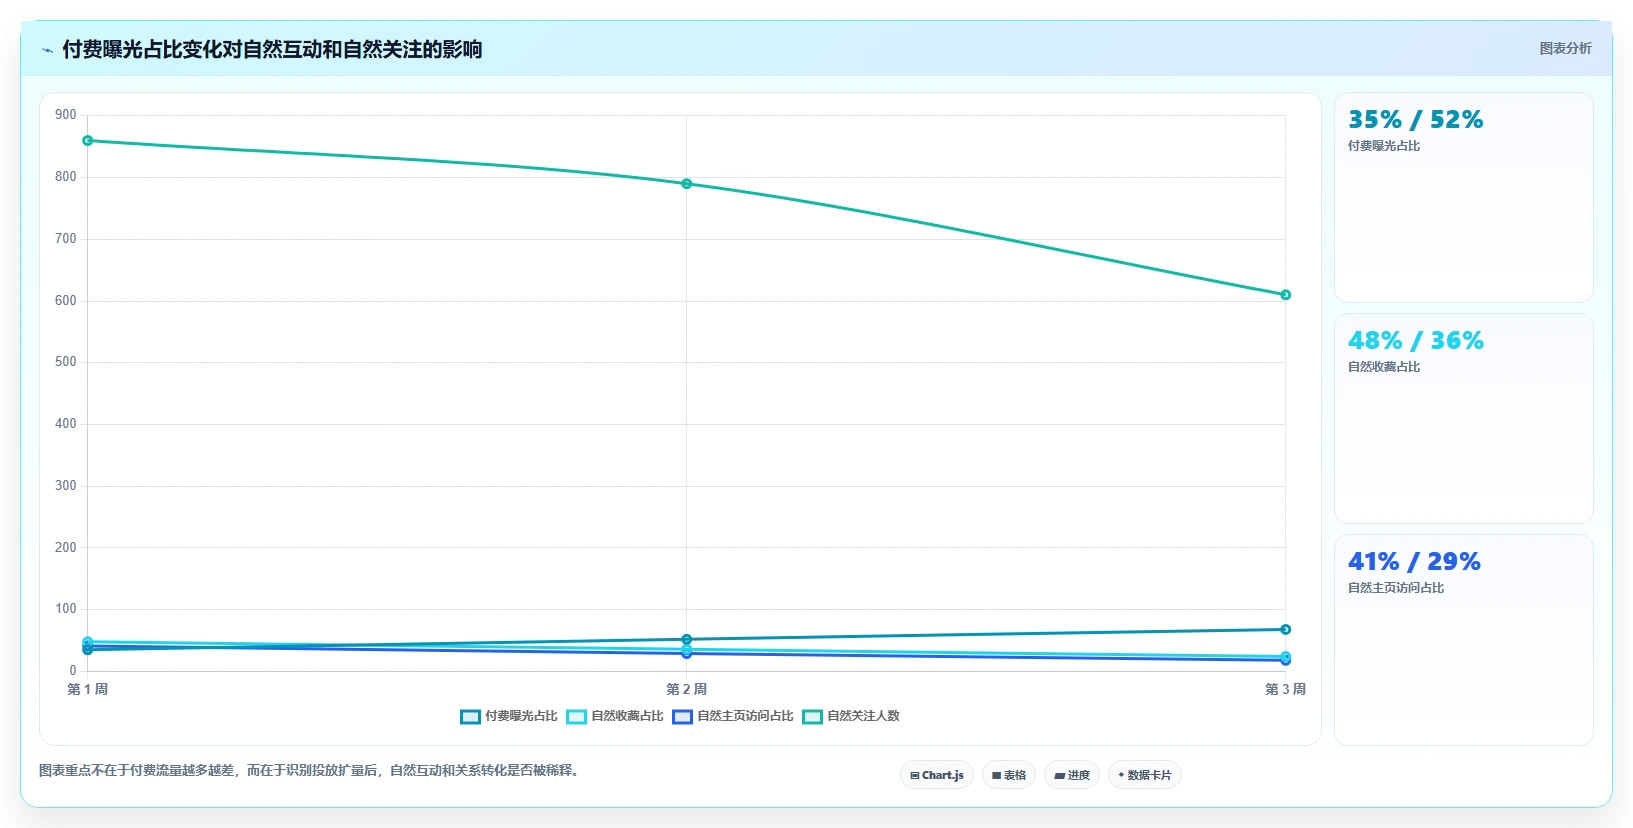Click the 100 y-axis tick label
1633x828 pixels.
click(66, 609)
